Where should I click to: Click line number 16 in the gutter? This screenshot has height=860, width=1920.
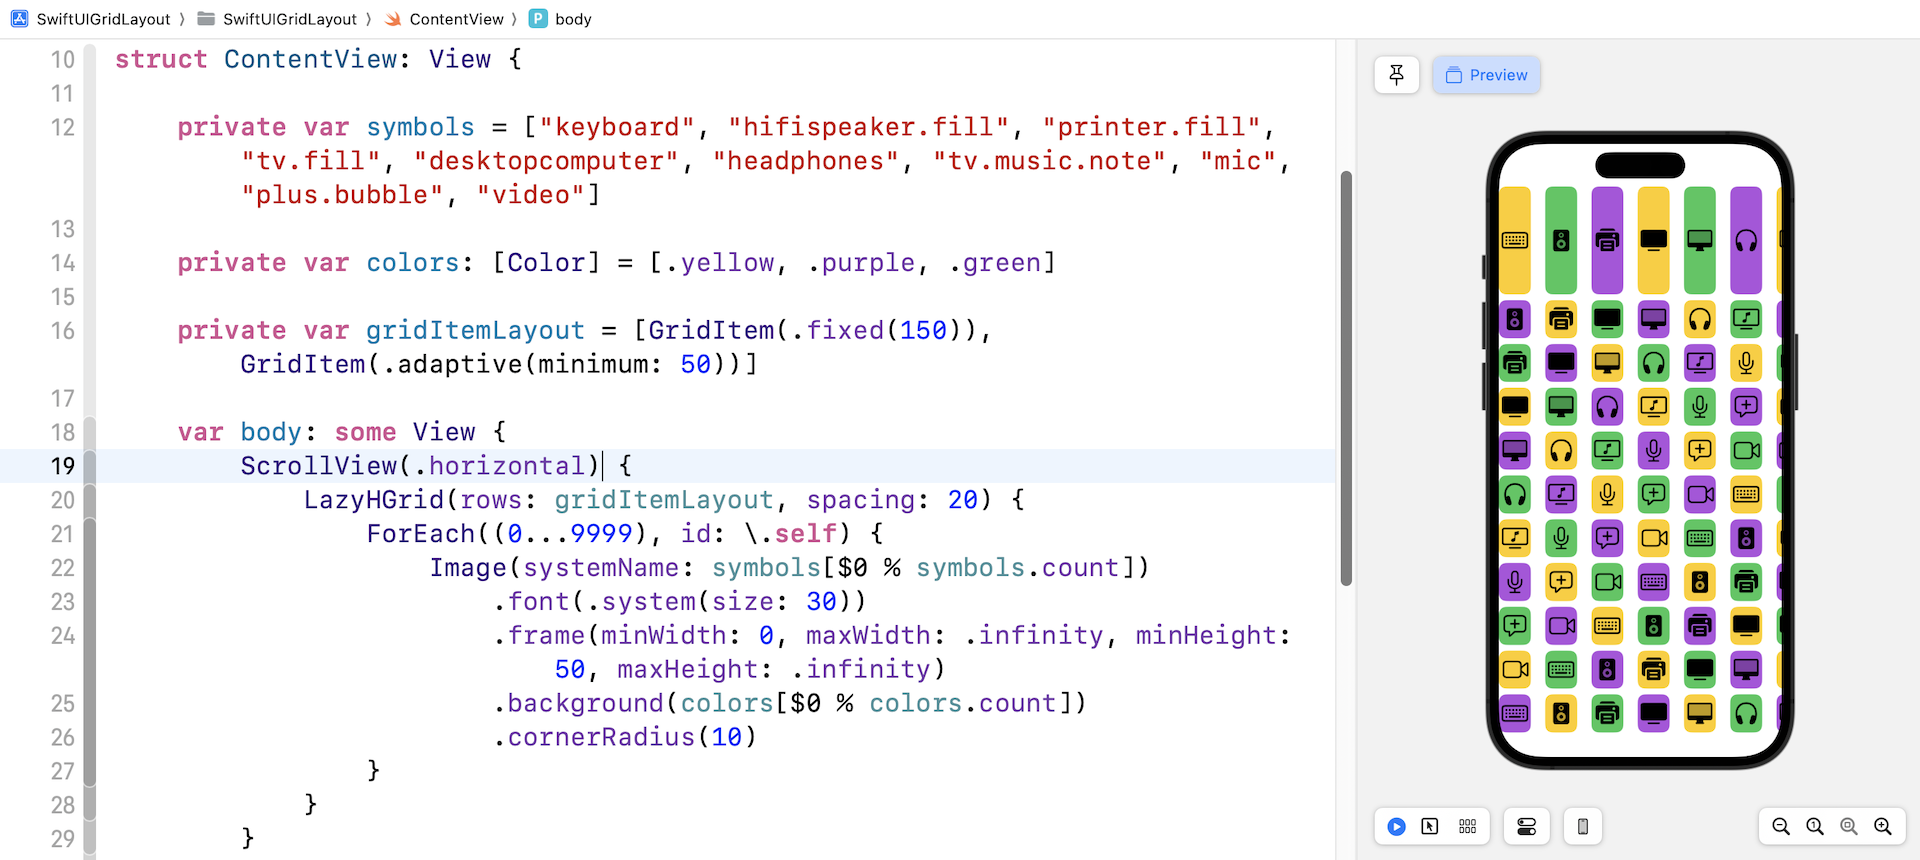[63, 330]
